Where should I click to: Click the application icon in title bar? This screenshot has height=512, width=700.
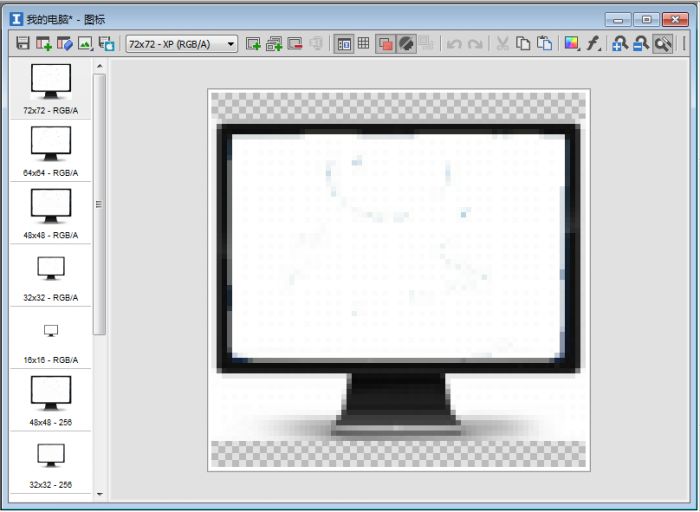click(x=16, y=19)
